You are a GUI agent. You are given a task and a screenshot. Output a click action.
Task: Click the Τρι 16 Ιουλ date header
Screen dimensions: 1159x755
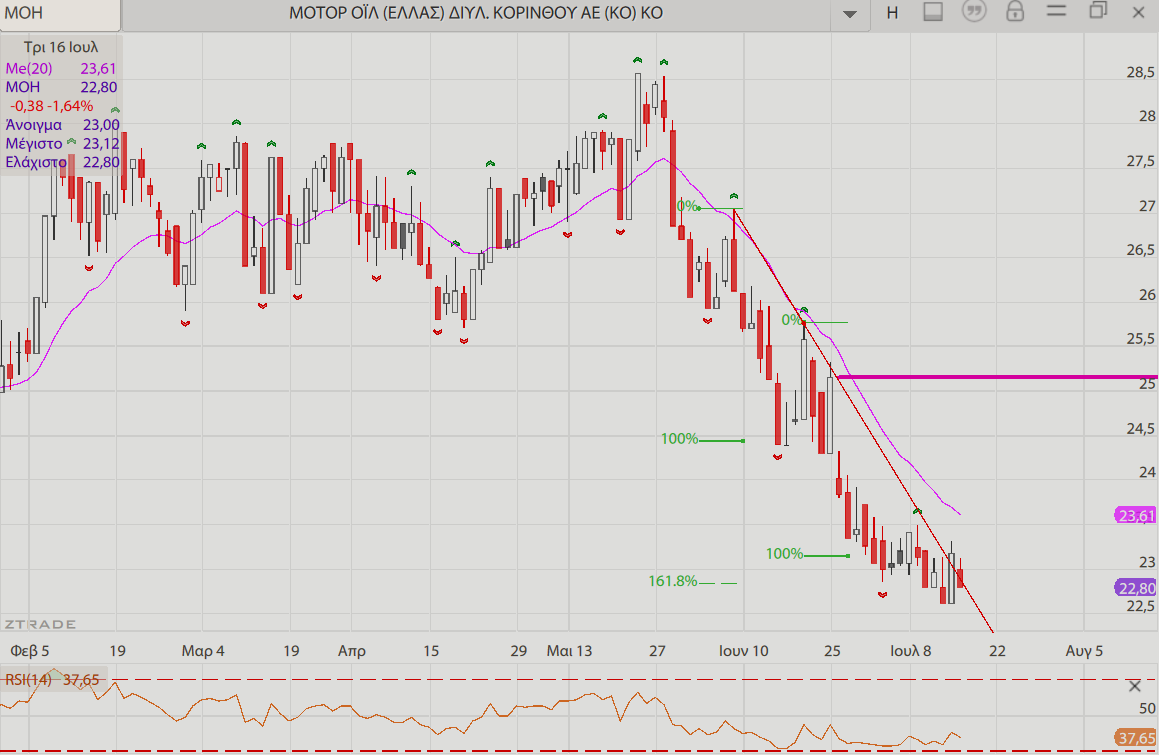click(61, 47)
